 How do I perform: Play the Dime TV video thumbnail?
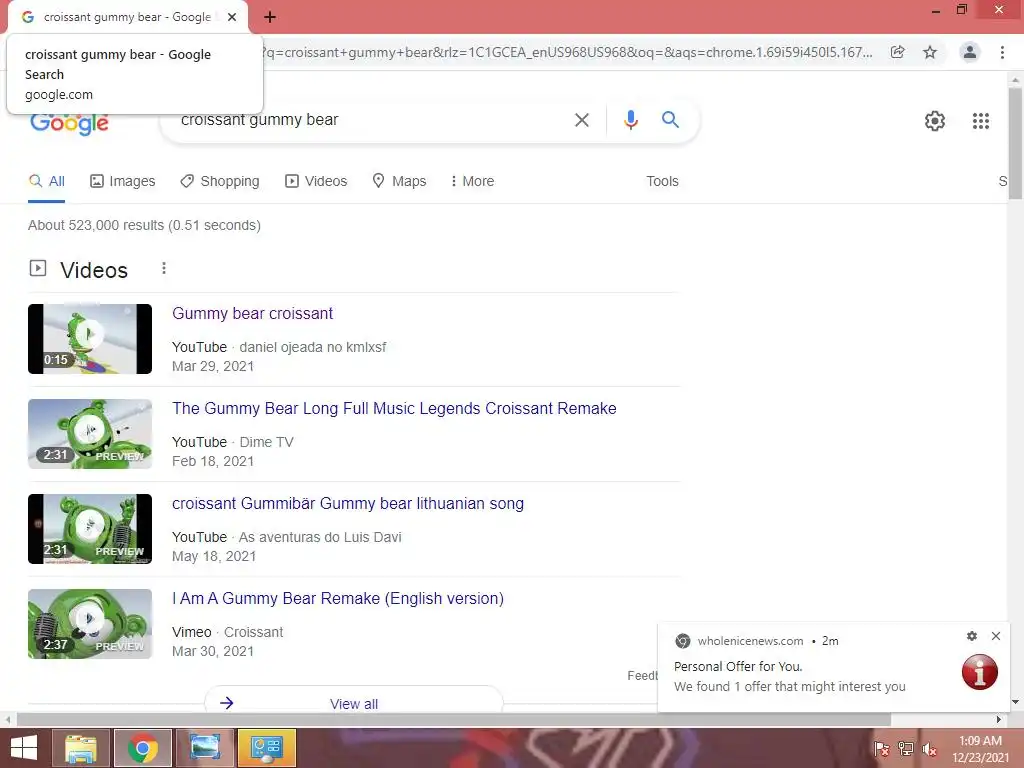coord(90,434)
